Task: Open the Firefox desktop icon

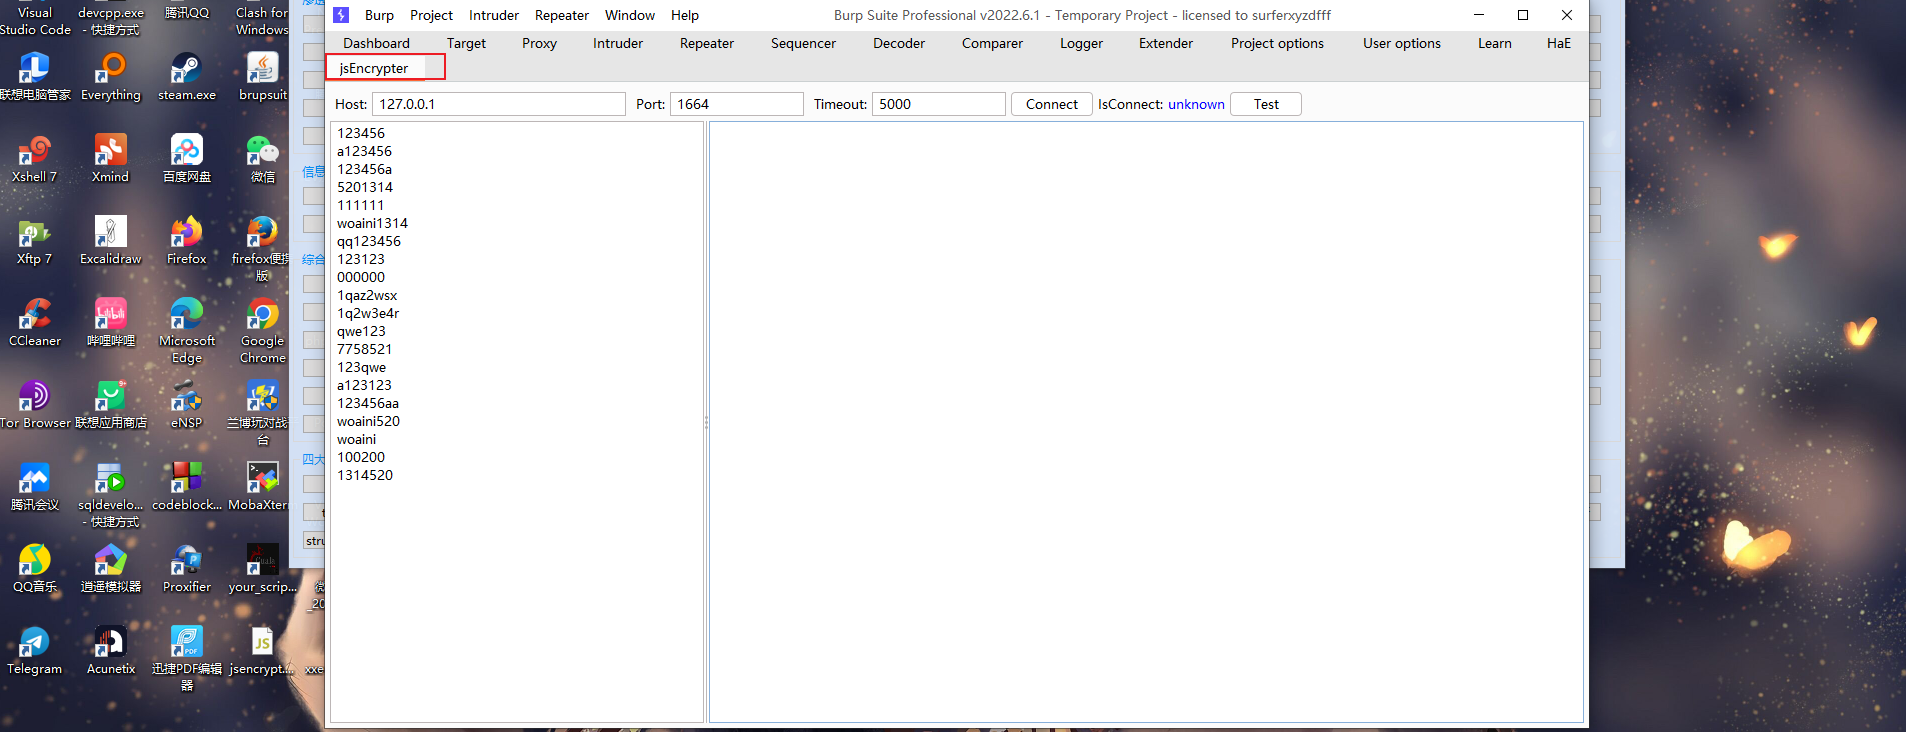Action: tap(187, 241)
